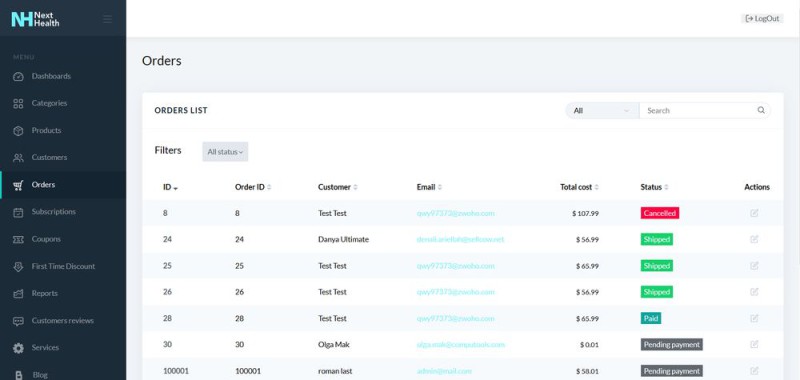Click the Coupons ticket icon

pos(18,240)
